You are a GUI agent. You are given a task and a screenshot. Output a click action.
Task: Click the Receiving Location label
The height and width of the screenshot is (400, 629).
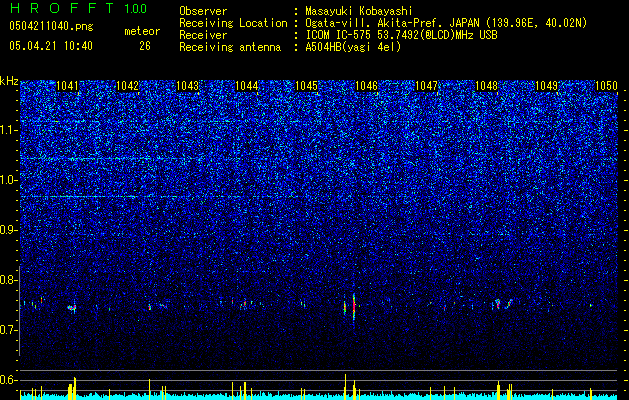pos(233,23)
